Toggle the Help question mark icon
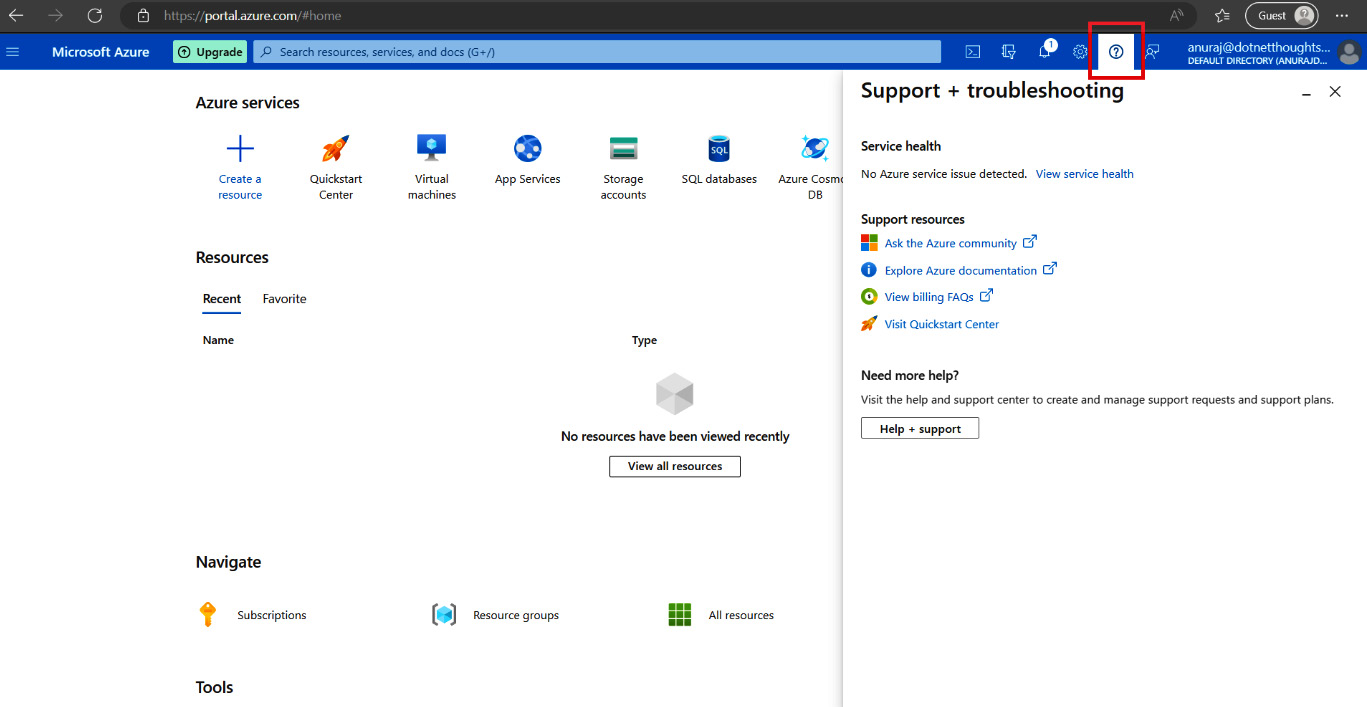The image size is (1367, 707). (1116, 52)
